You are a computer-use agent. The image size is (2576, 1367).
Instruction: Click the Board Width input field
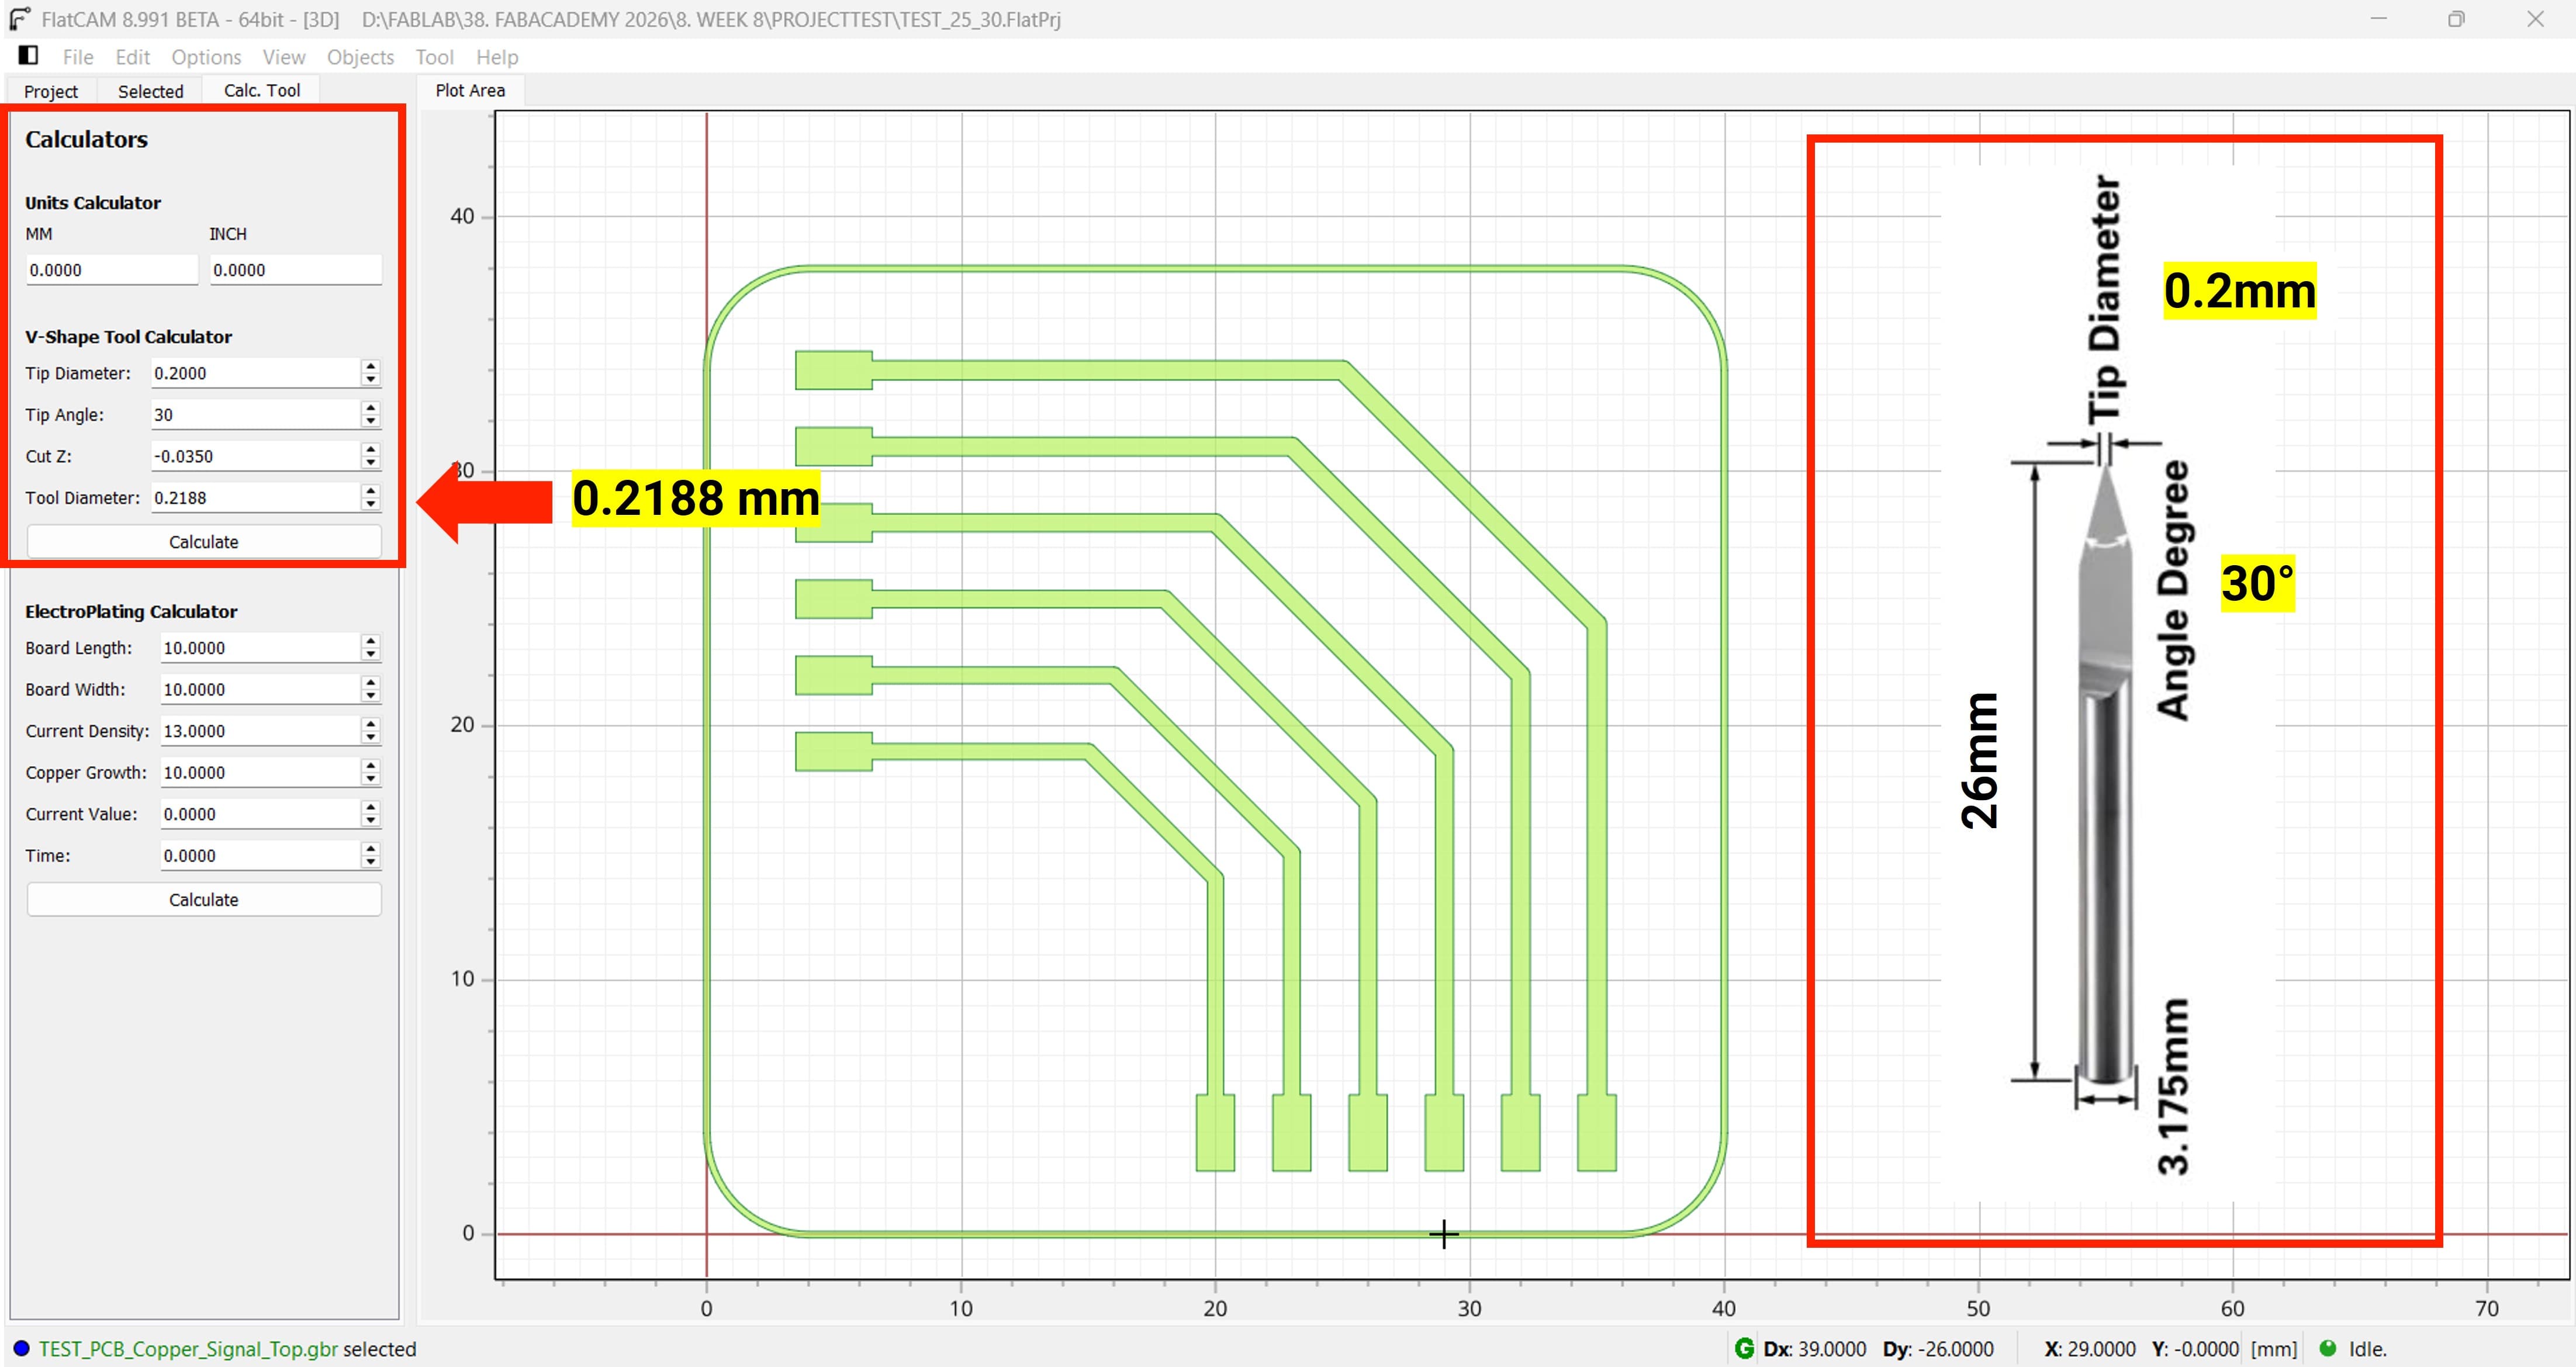tap(258, 689)
